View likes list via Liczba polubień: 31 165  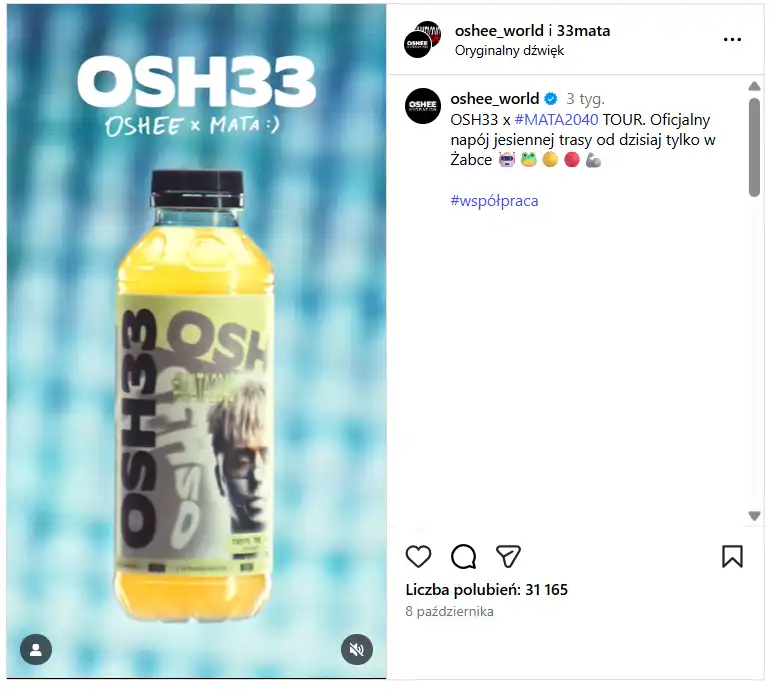(487, 590)
